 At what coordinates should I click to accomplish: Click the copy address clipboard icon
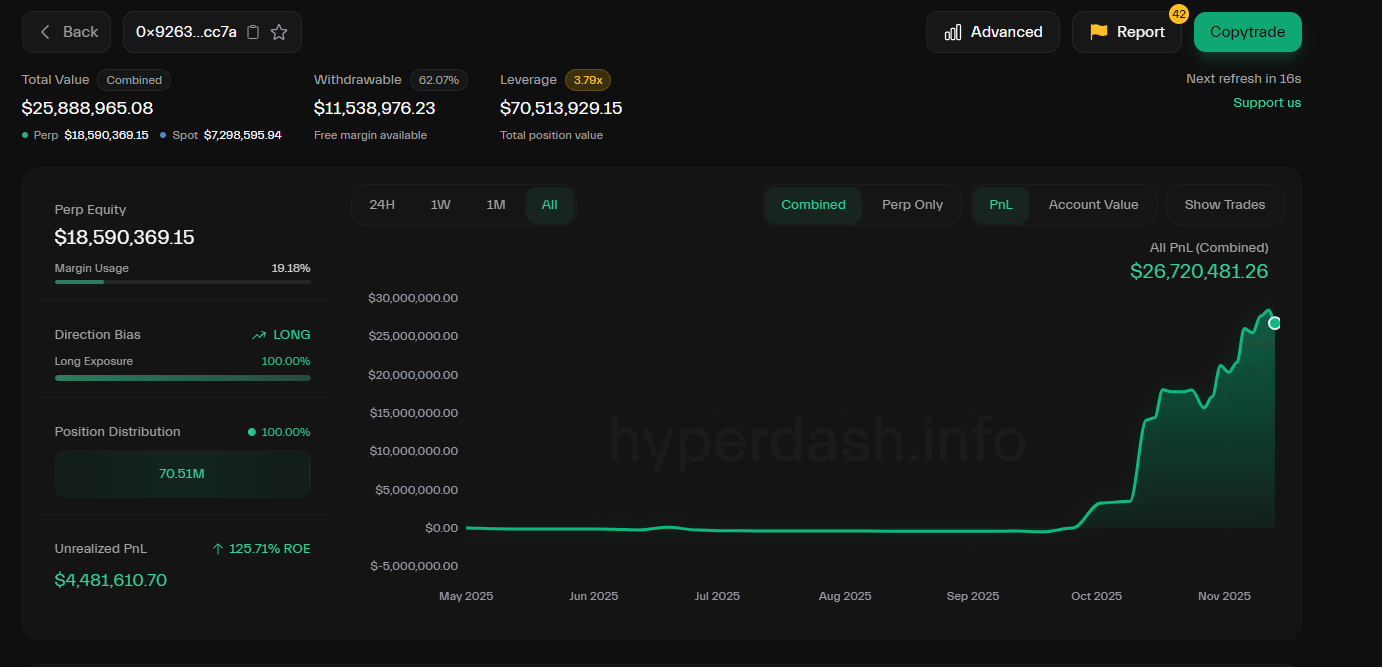pyautogui.click(x=253, y=32)
